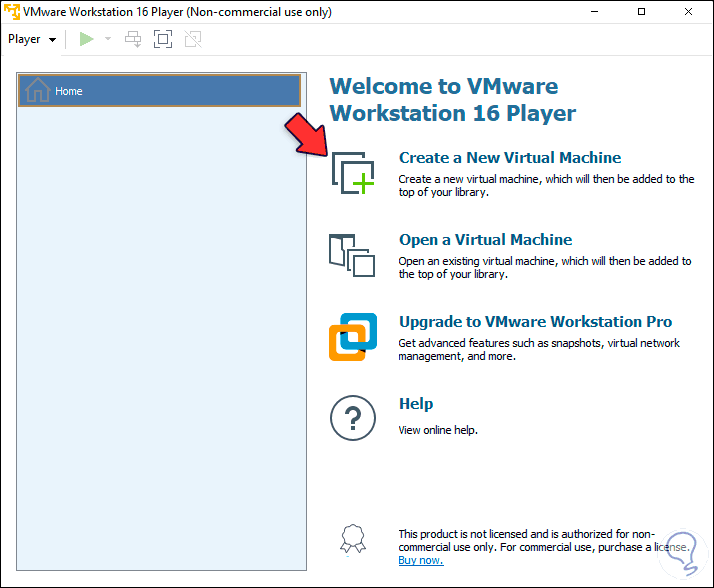This screenshot has height=588, width=714.
Task: Click the 'Welcome to VMware Workstation 16 Player' heading
Action: [453, 100]
